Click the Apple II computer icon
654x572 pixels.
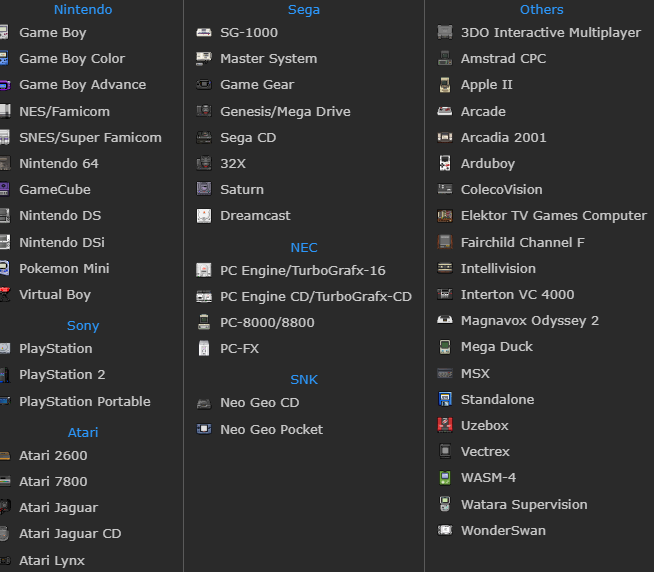[x=445, y=85]
